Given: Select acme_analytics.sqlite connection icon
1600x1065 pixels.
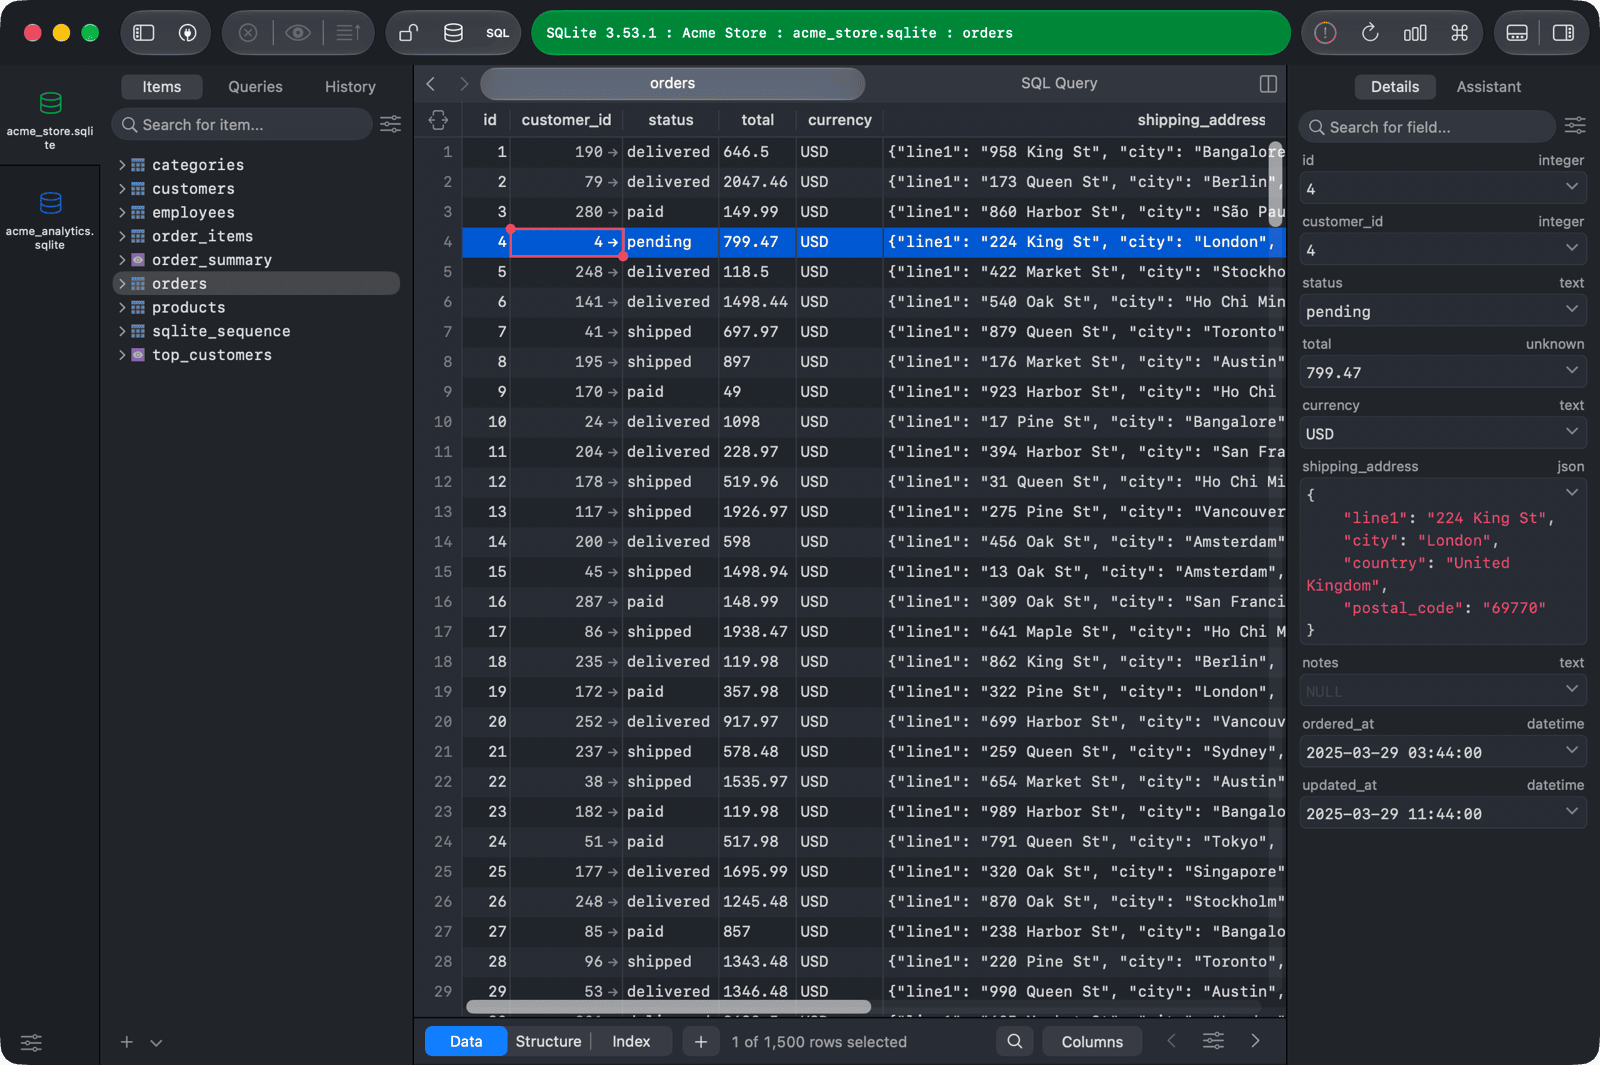Looking at the screenshot, I should tap(50, 202).
